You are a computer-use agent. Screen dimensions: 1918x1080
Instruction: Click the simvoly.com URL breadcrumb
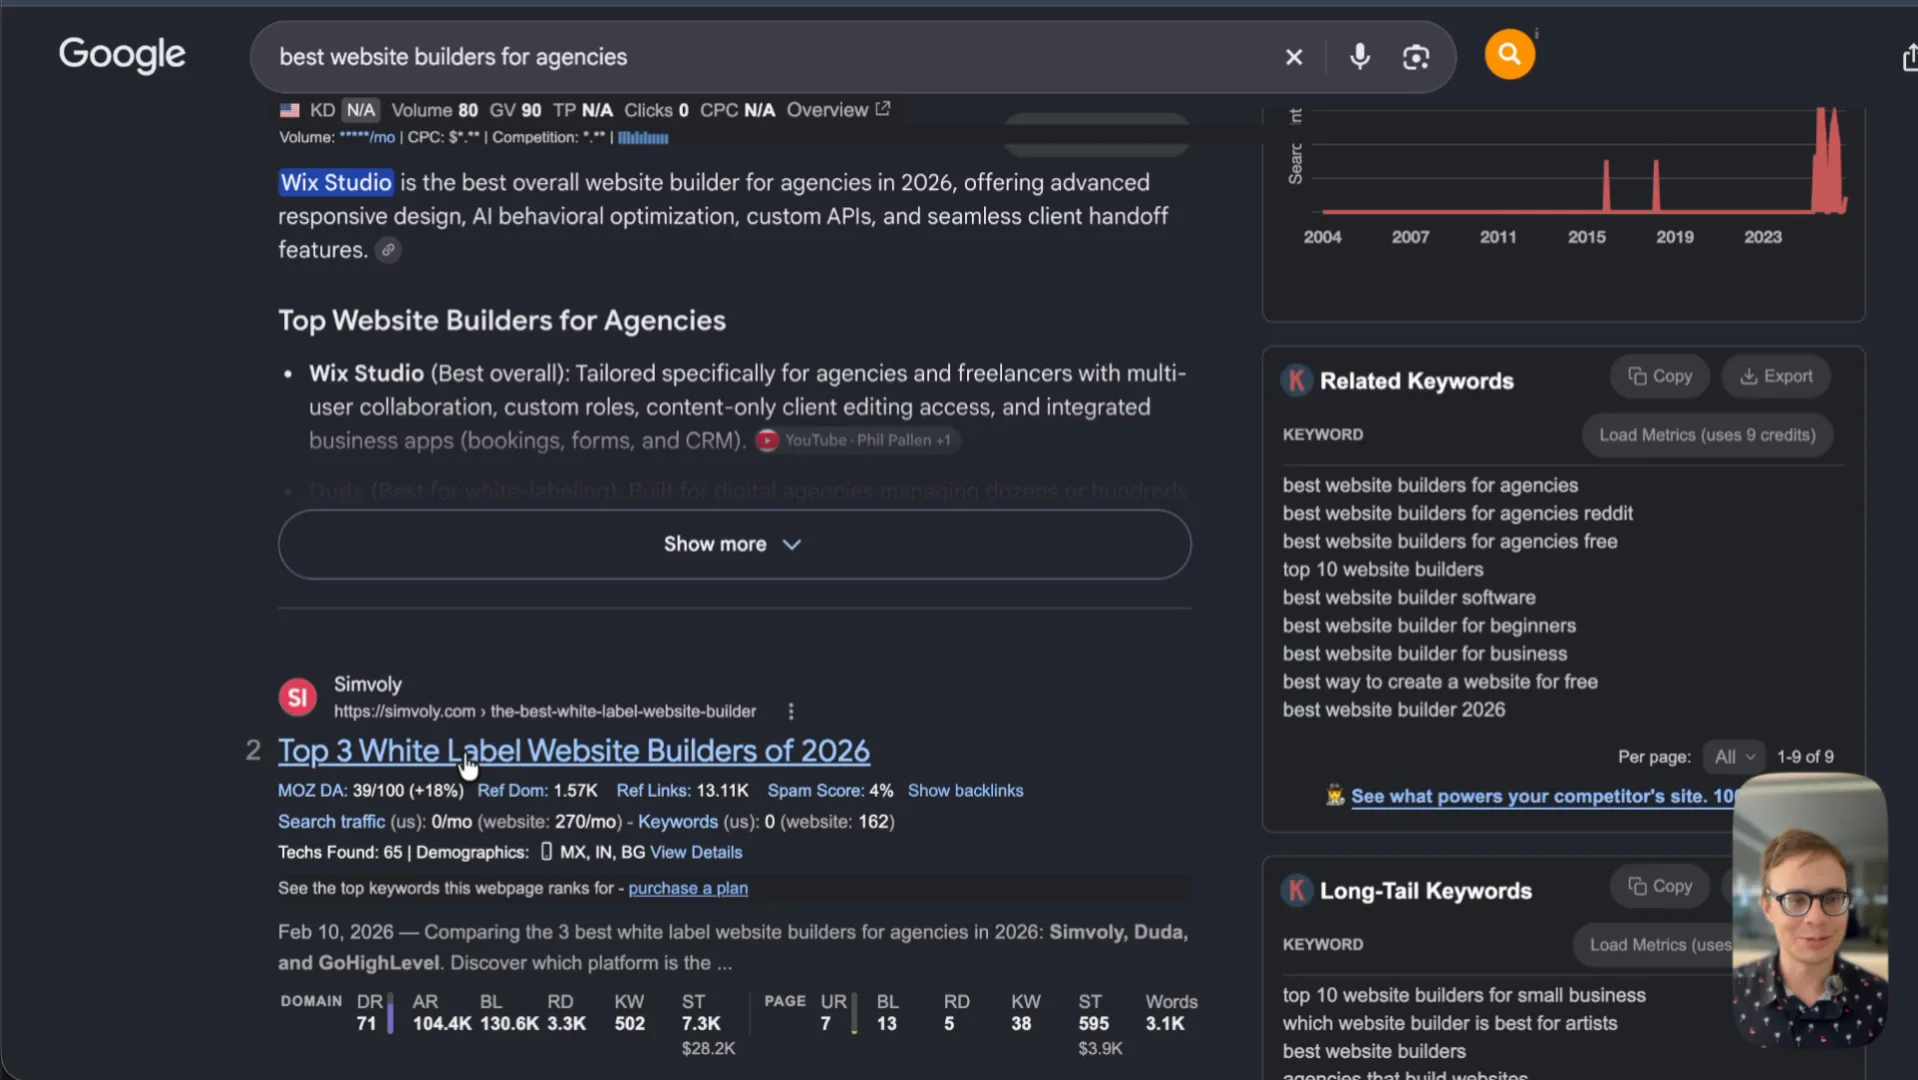(545, 711)
